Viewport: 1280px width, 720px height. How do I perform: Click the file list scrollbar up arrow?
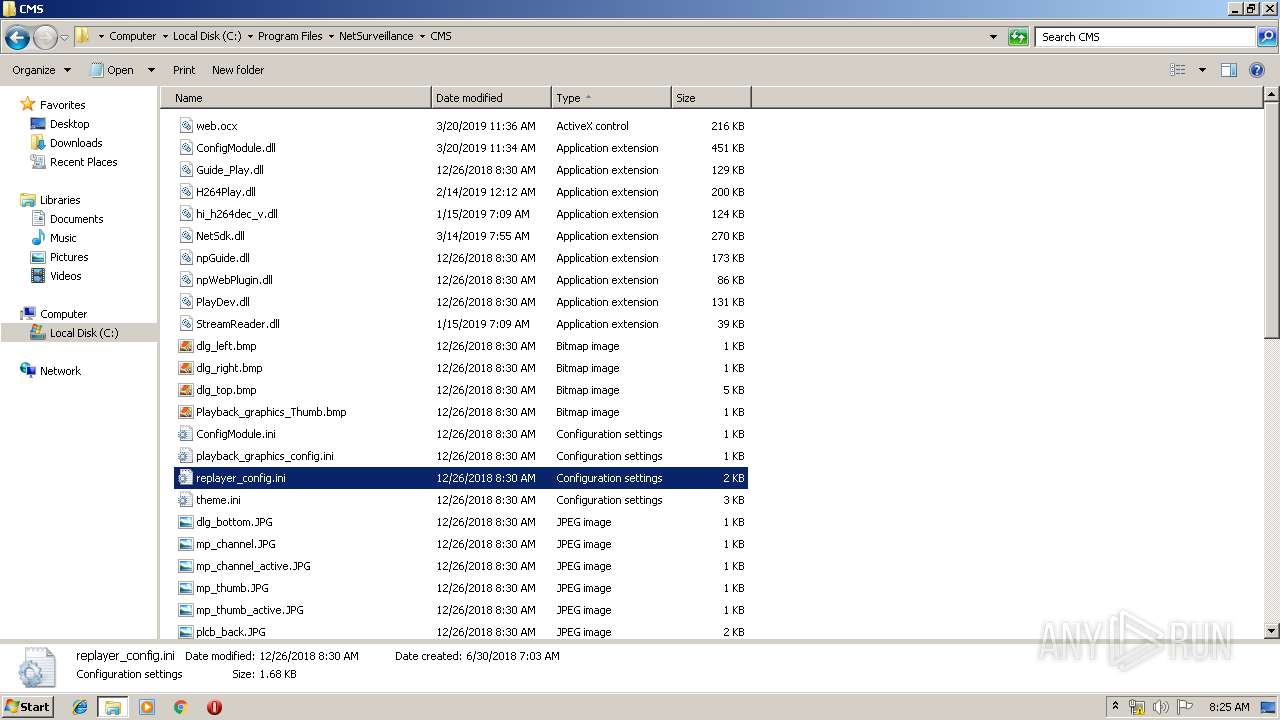click(1271, 96)
